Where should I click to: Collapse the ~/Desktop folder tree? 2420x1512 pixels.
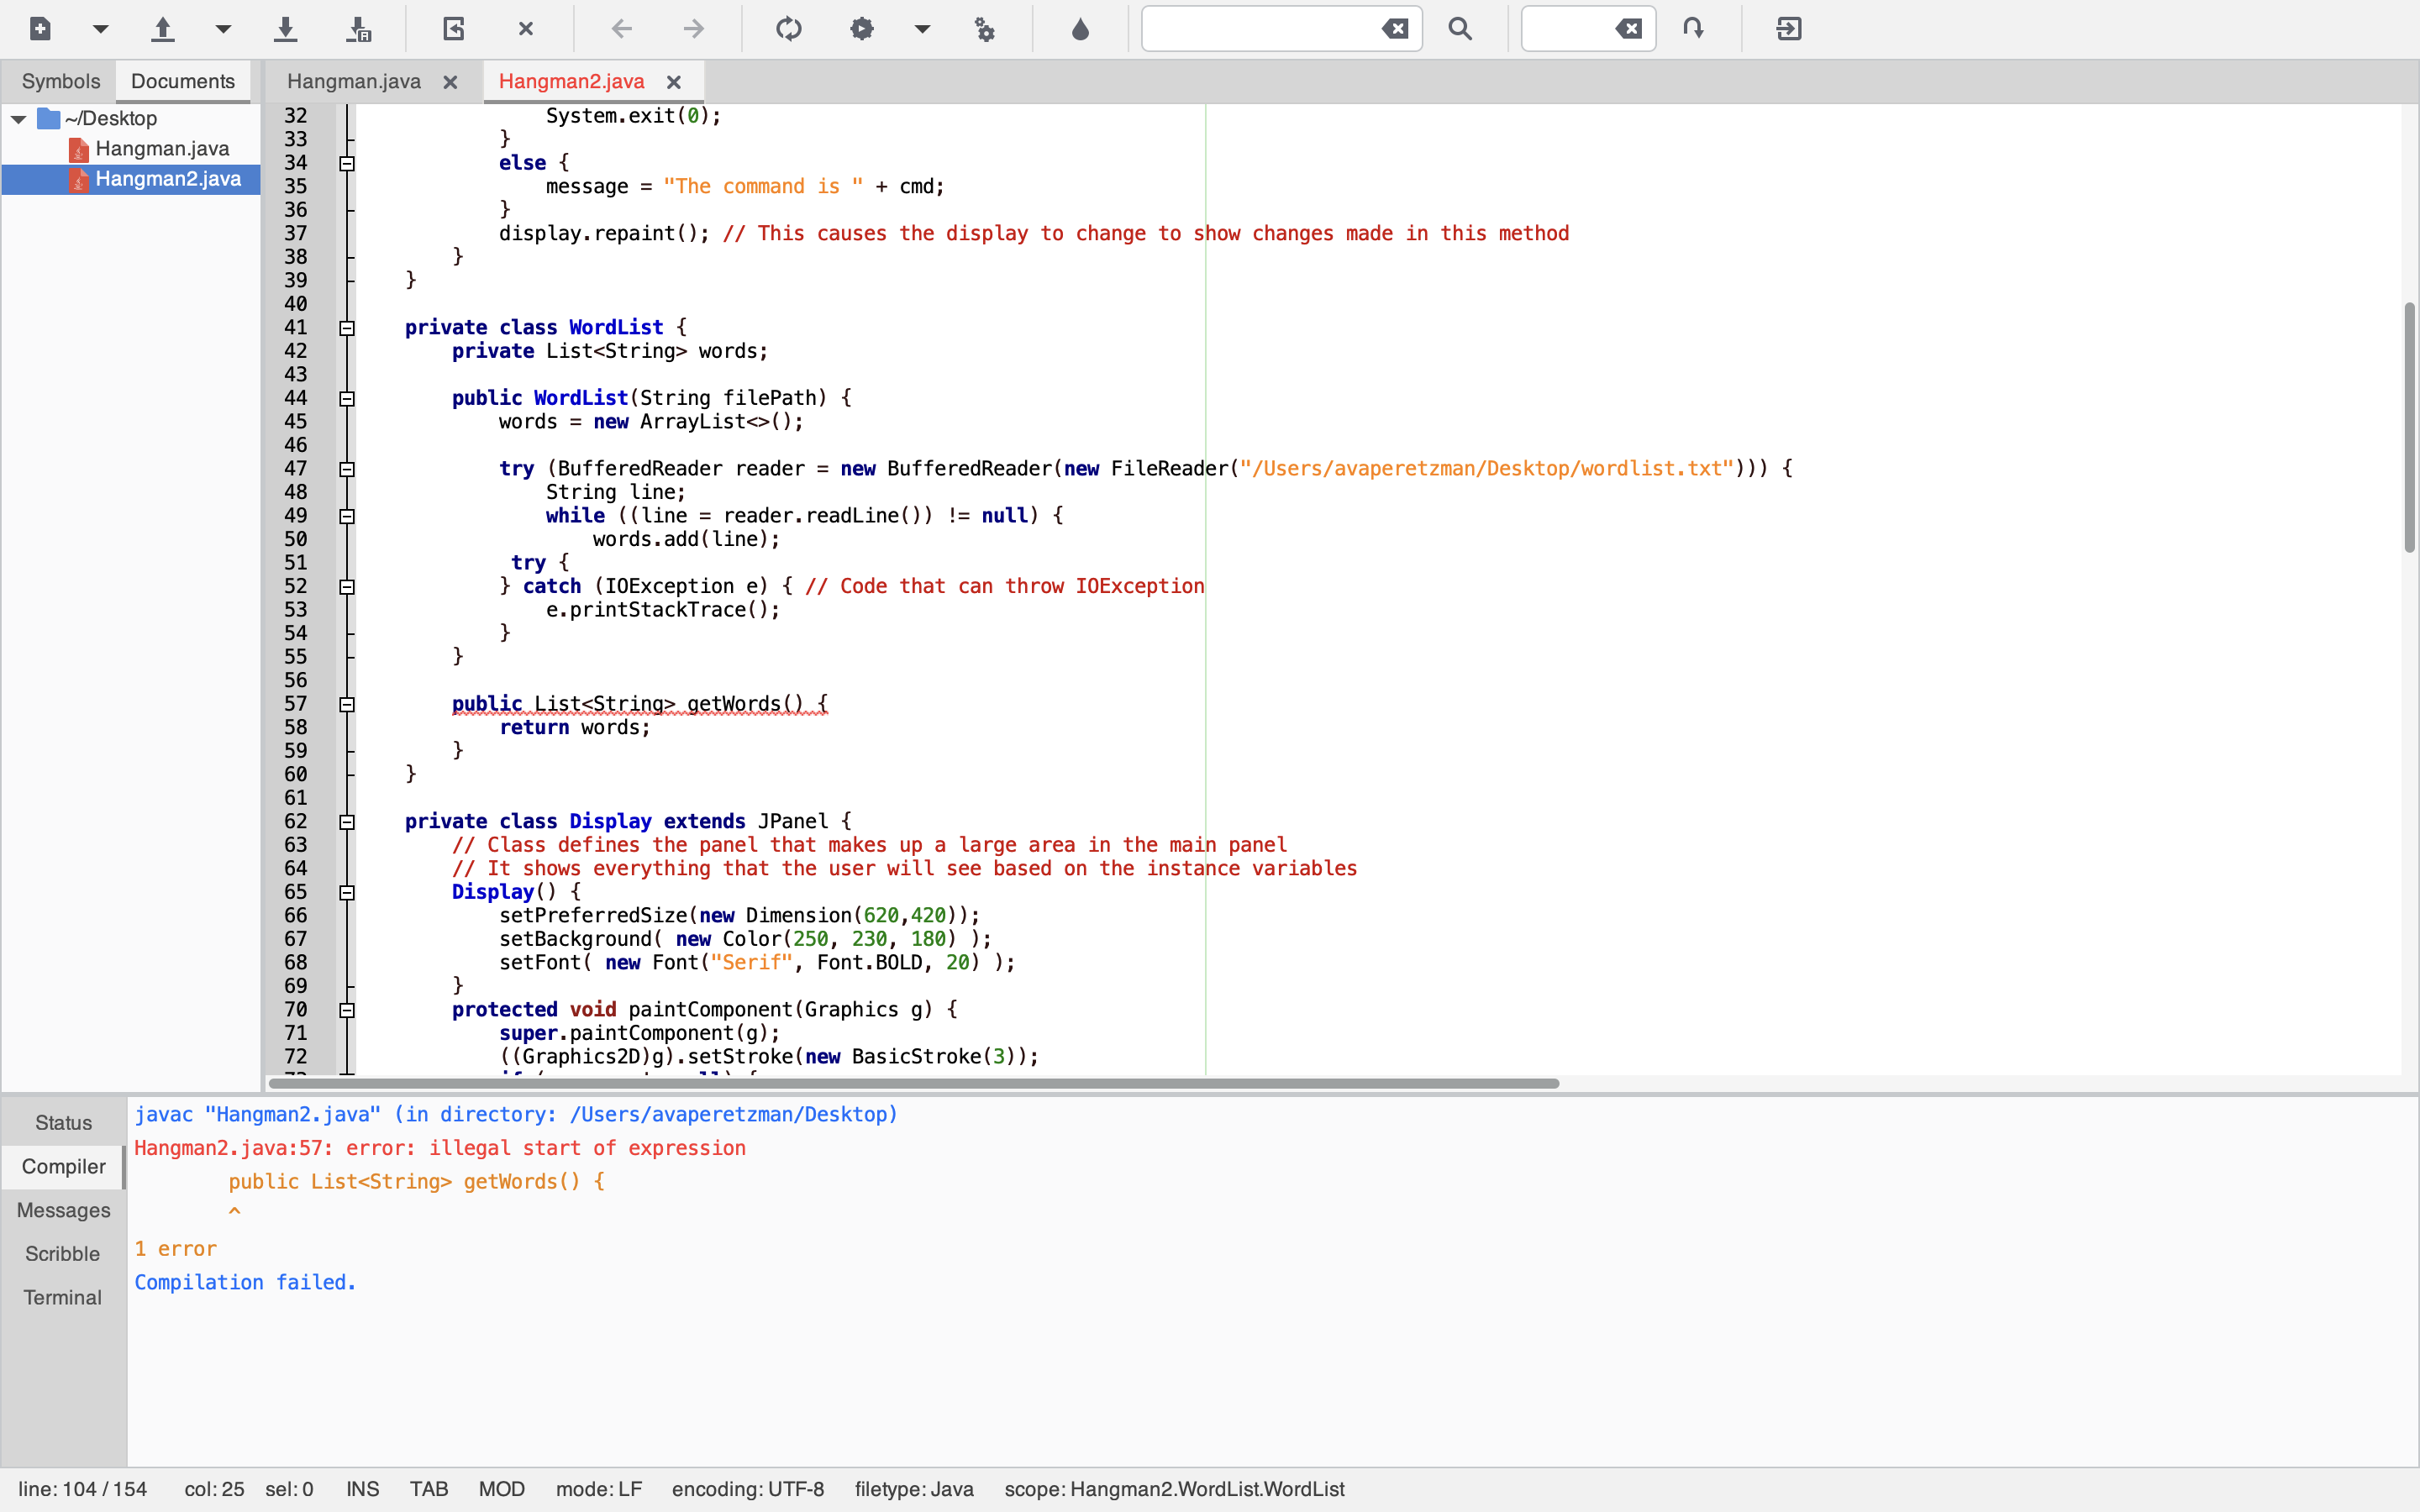coord(19,119)
